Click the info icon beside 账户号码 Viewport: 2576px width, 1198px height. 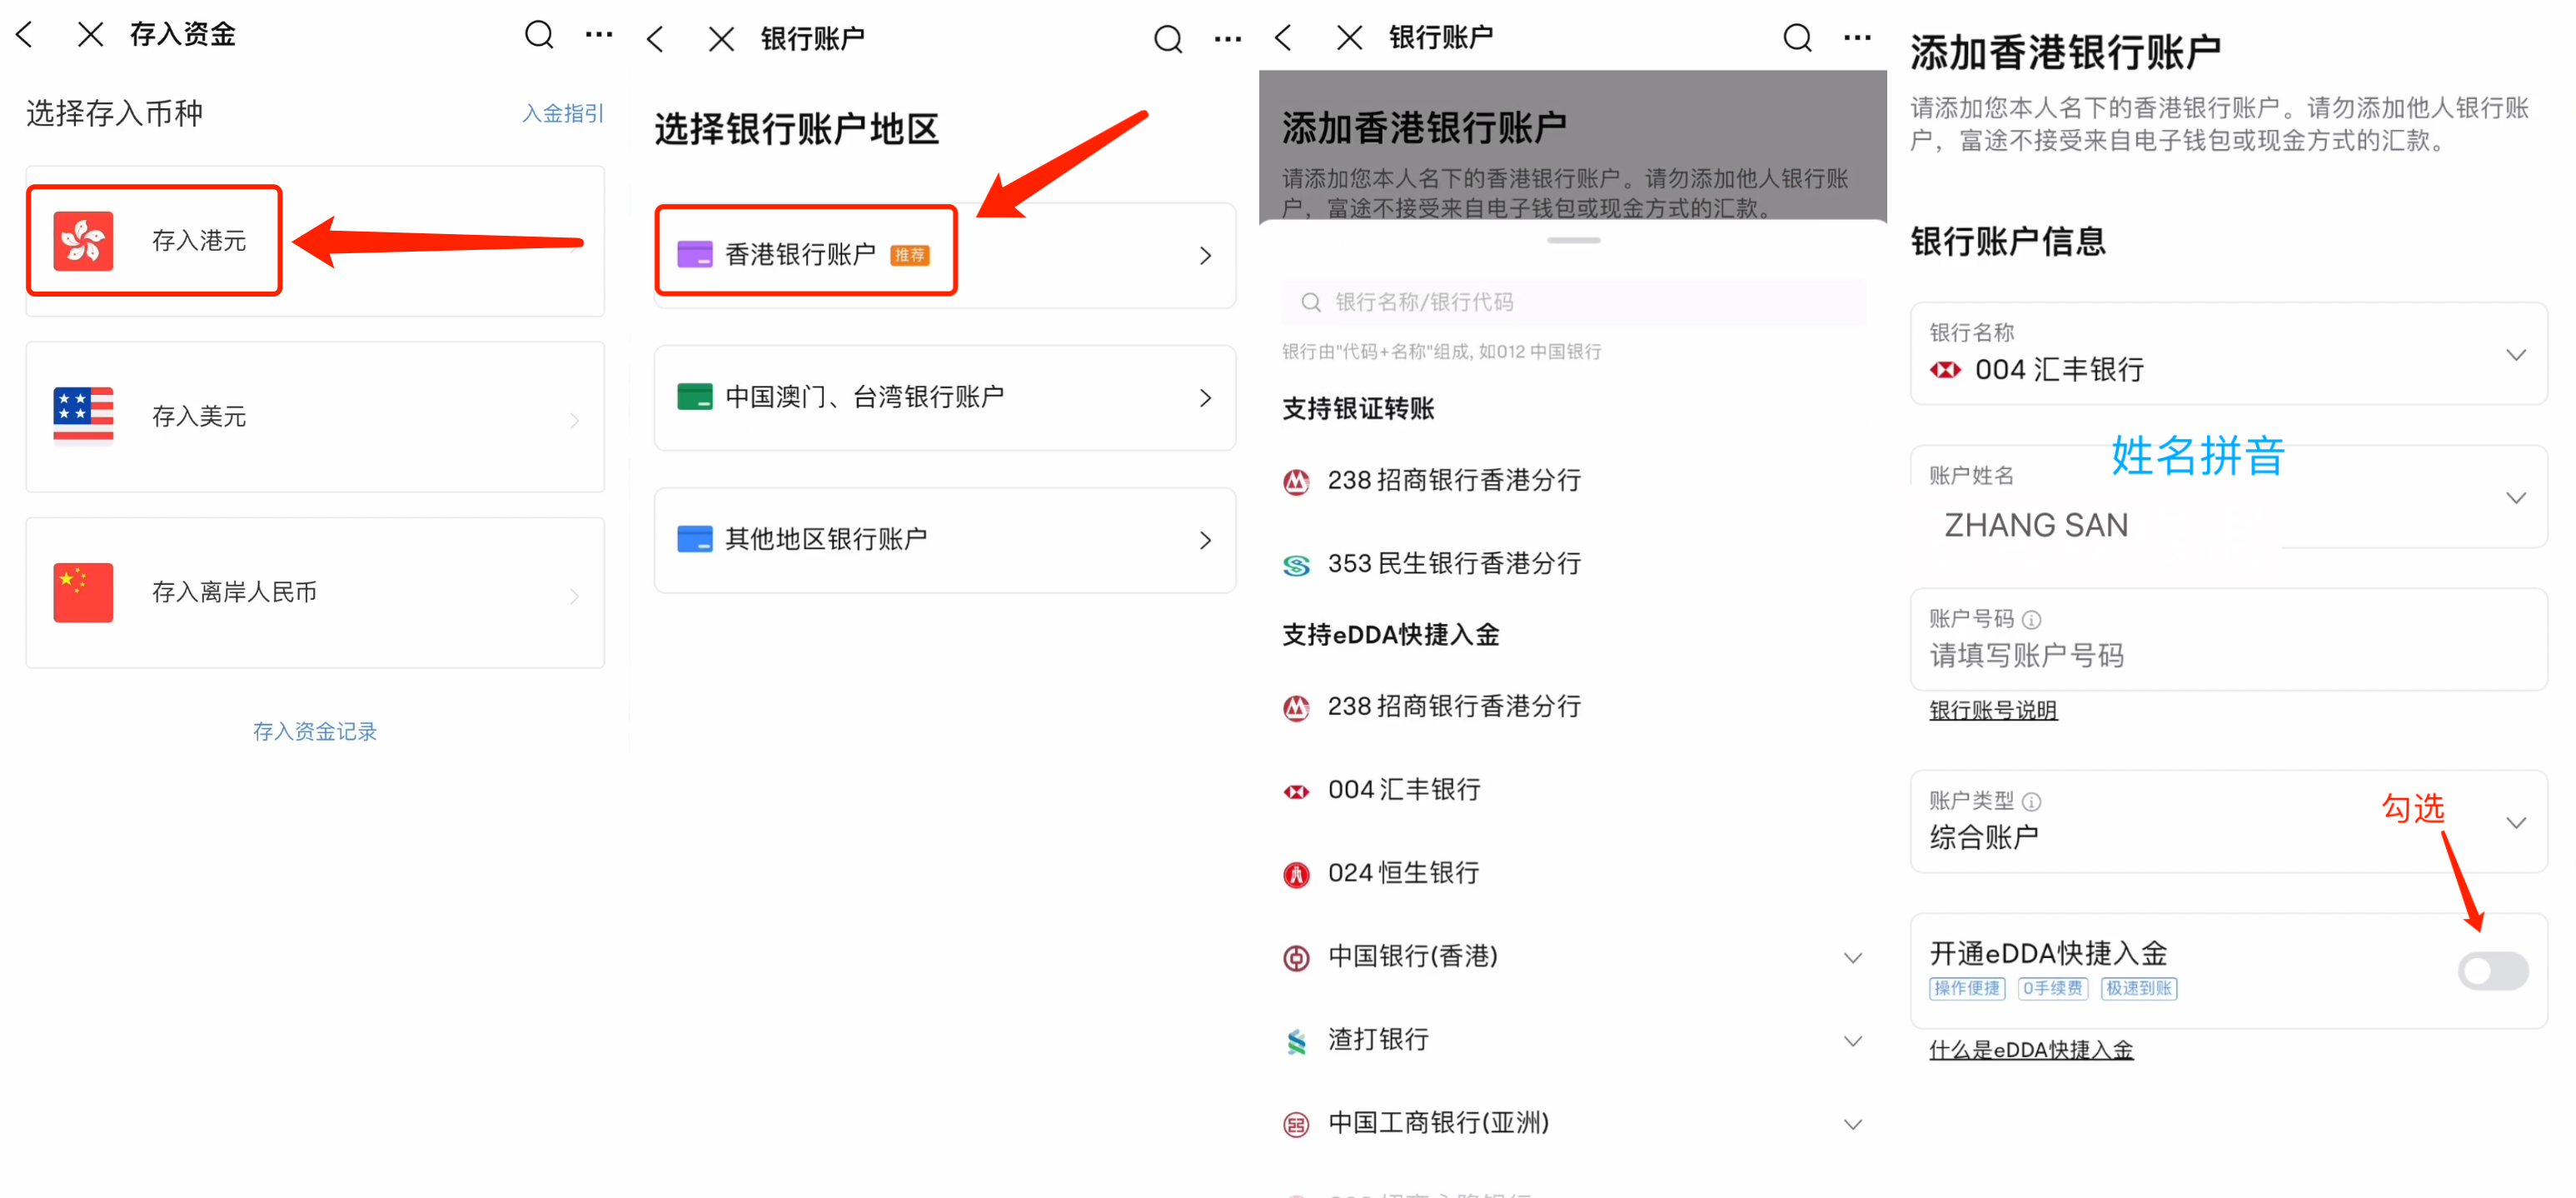point(2031,619)
